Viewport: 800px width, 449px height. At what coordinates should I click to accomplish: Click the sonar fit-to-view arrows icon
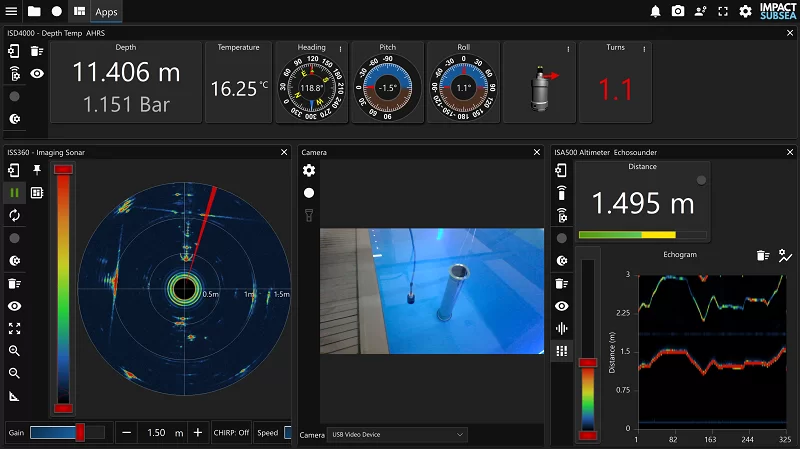pos(14,329)
